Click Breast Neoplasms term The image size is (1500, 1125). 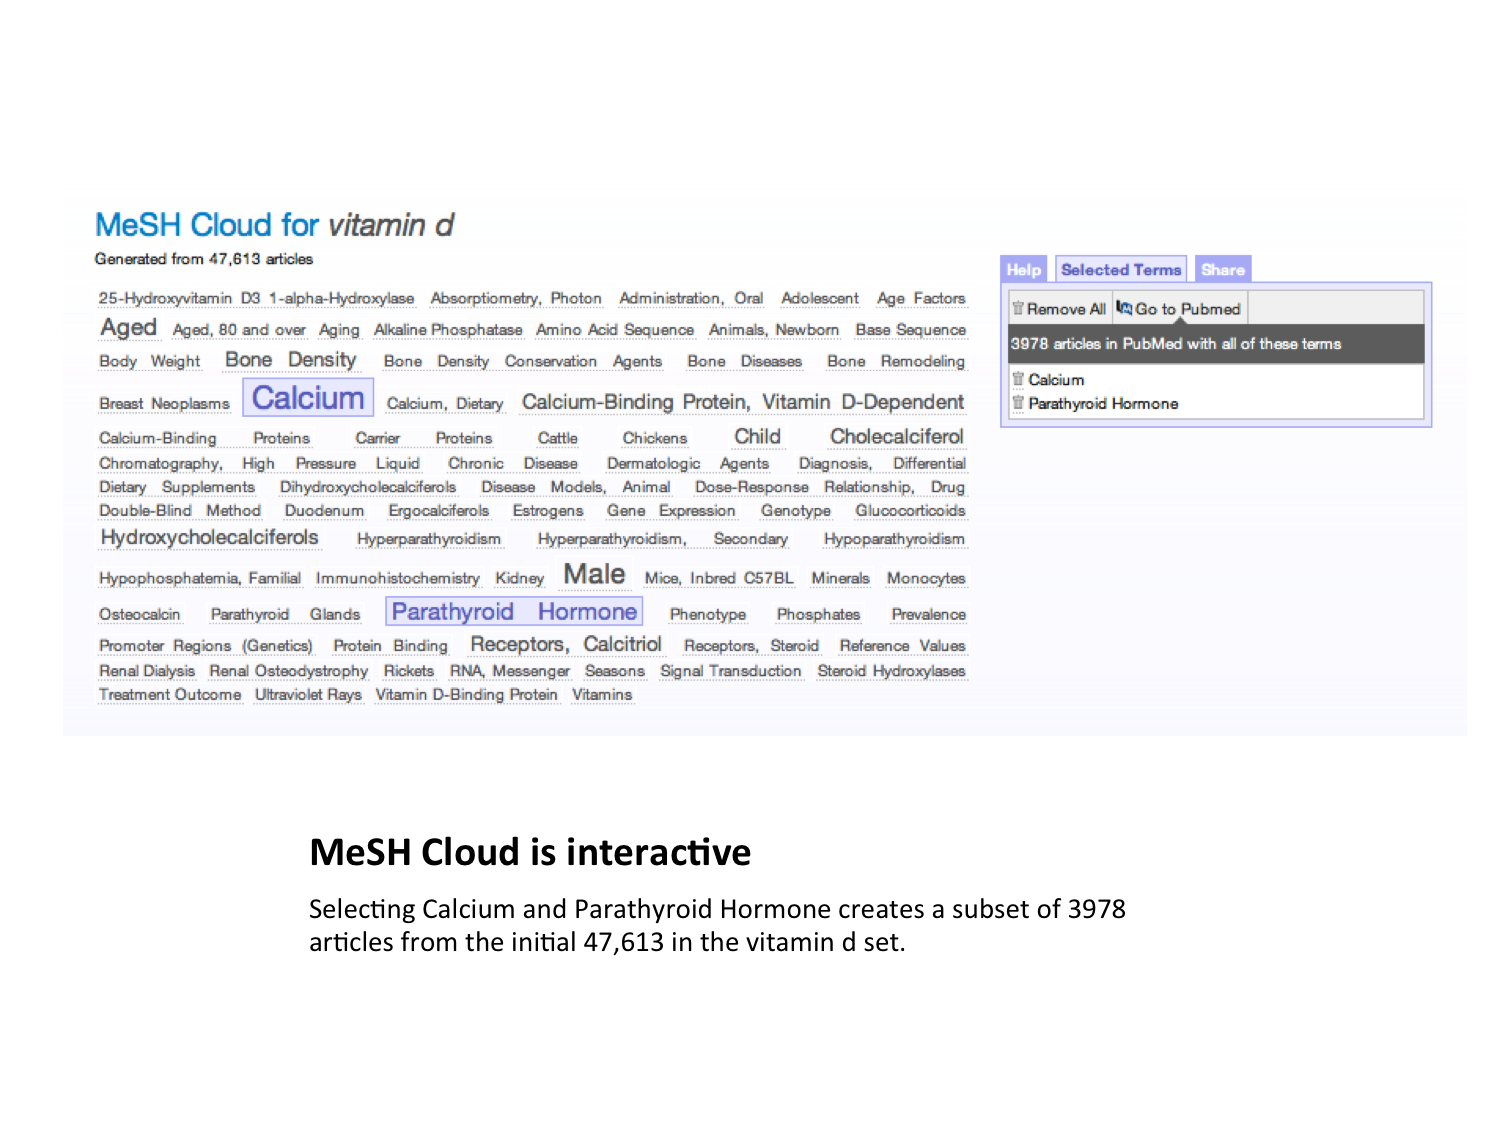[x=164, y=403]
